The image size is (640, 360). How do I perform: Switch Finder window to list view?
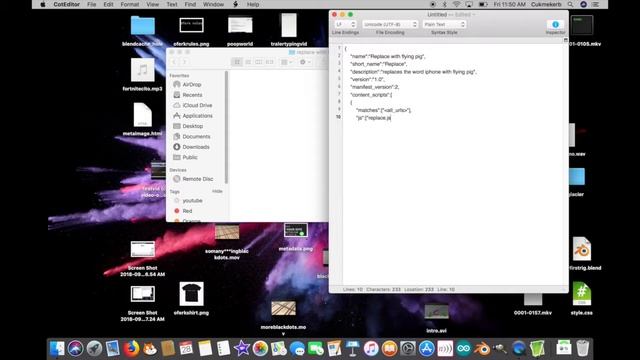coord(248,62)
